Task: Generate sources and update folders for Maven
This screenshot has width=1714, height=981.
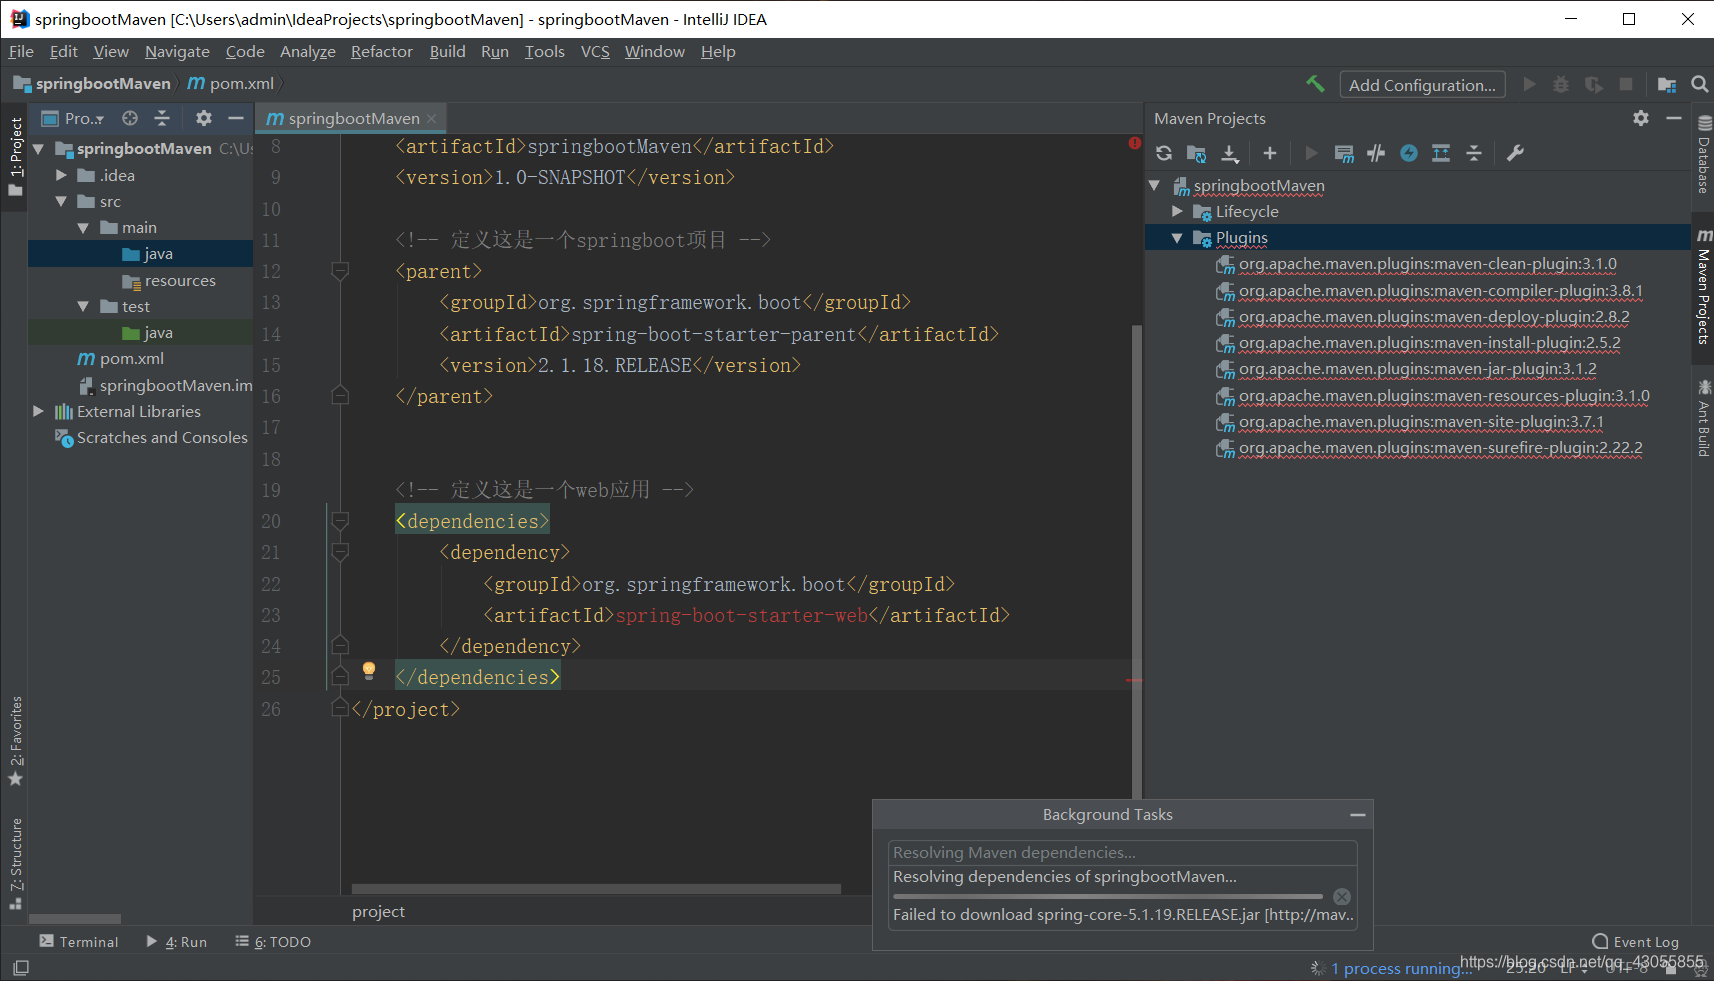Action: (x=1196, y=153)
